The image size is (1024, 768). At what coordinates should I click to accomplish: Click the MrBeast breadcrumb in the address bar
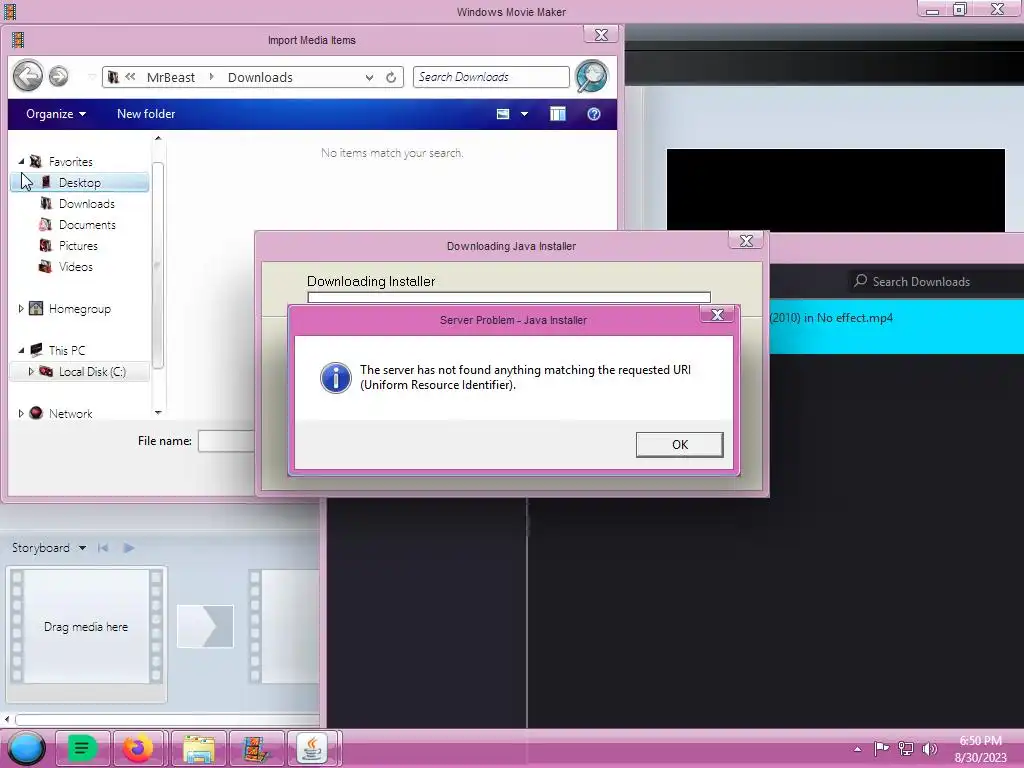[170, 77]
